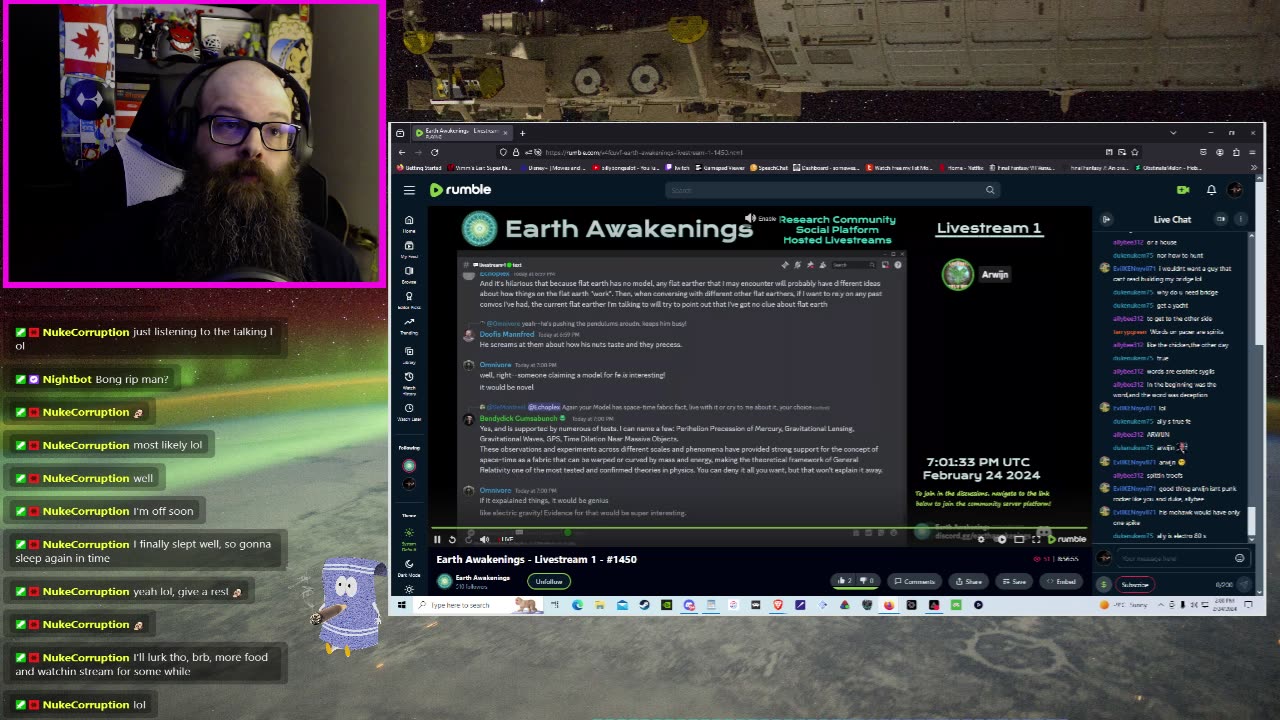
Task: Reload the page in browser
Action: (435, 152)
